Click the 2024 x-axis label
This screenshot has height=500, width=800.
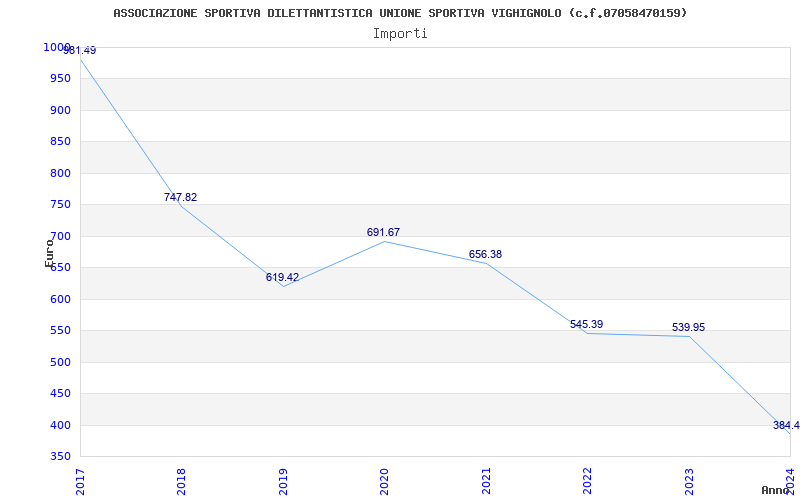790,482
